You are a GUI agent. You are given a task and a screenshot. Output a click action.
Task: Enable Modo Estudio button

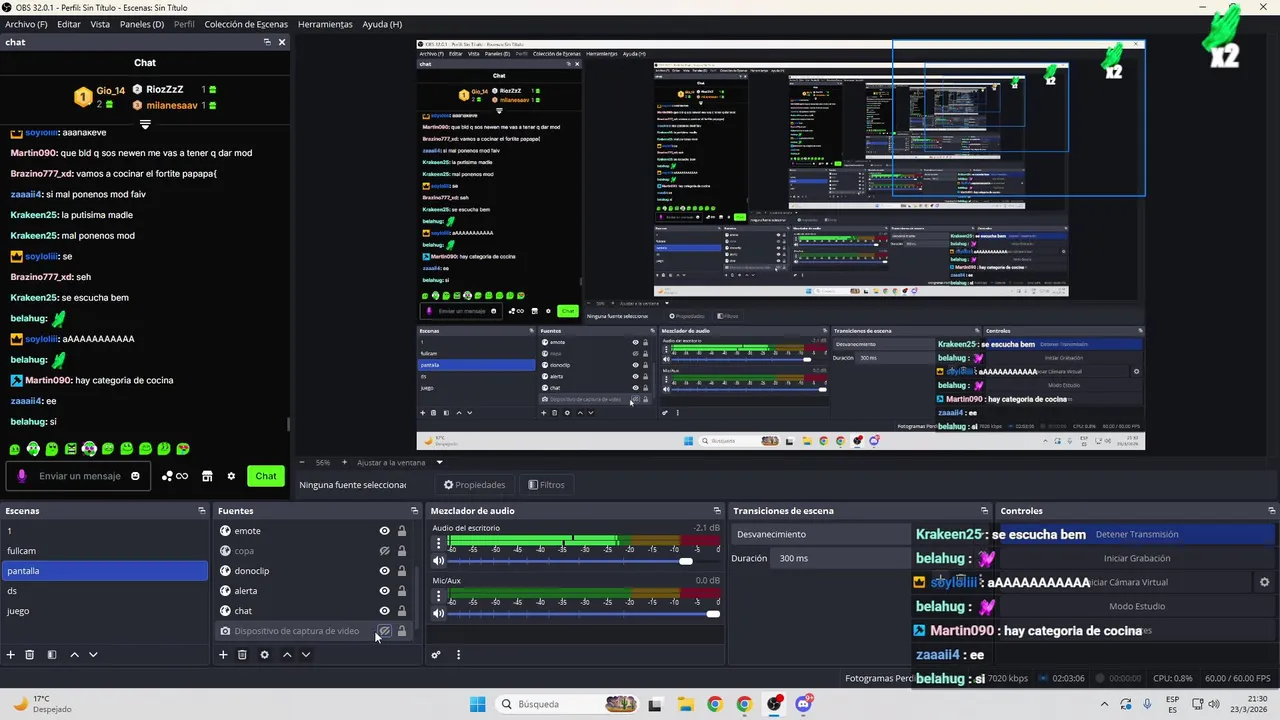coord(1137,606)
